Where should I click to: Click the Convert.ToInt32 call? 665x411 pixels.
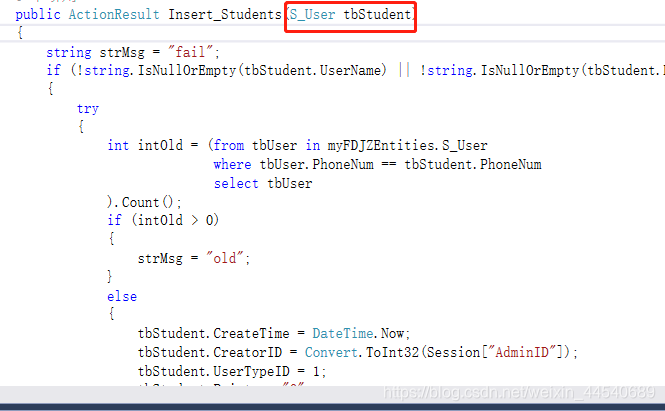pos(362,352)
